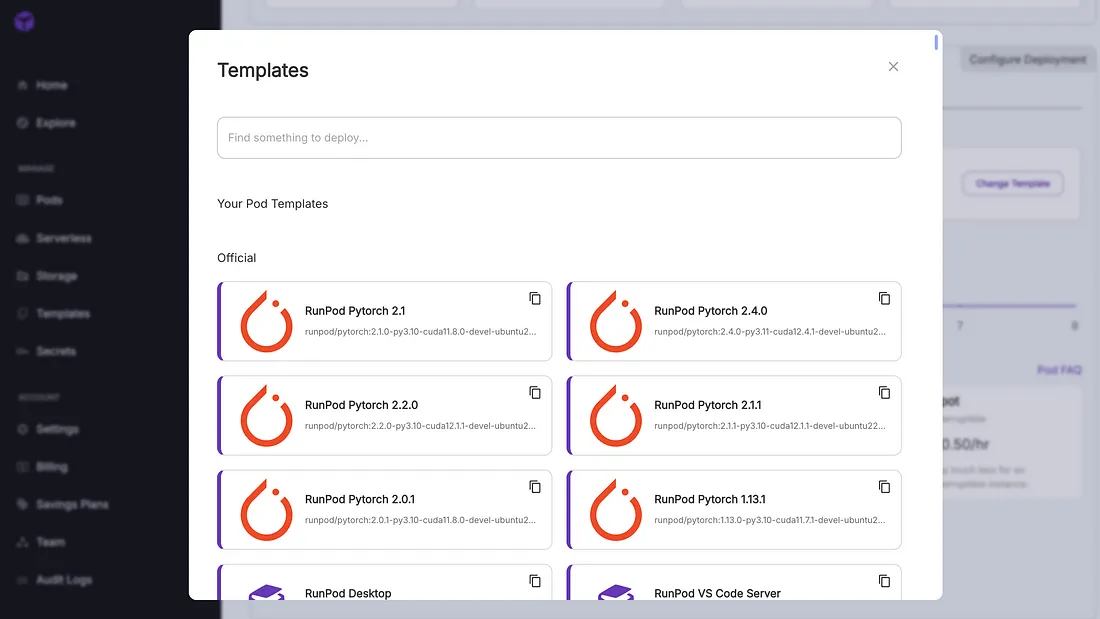
Task: Click the RunPod logo in the sidebar
Action: 25,22
